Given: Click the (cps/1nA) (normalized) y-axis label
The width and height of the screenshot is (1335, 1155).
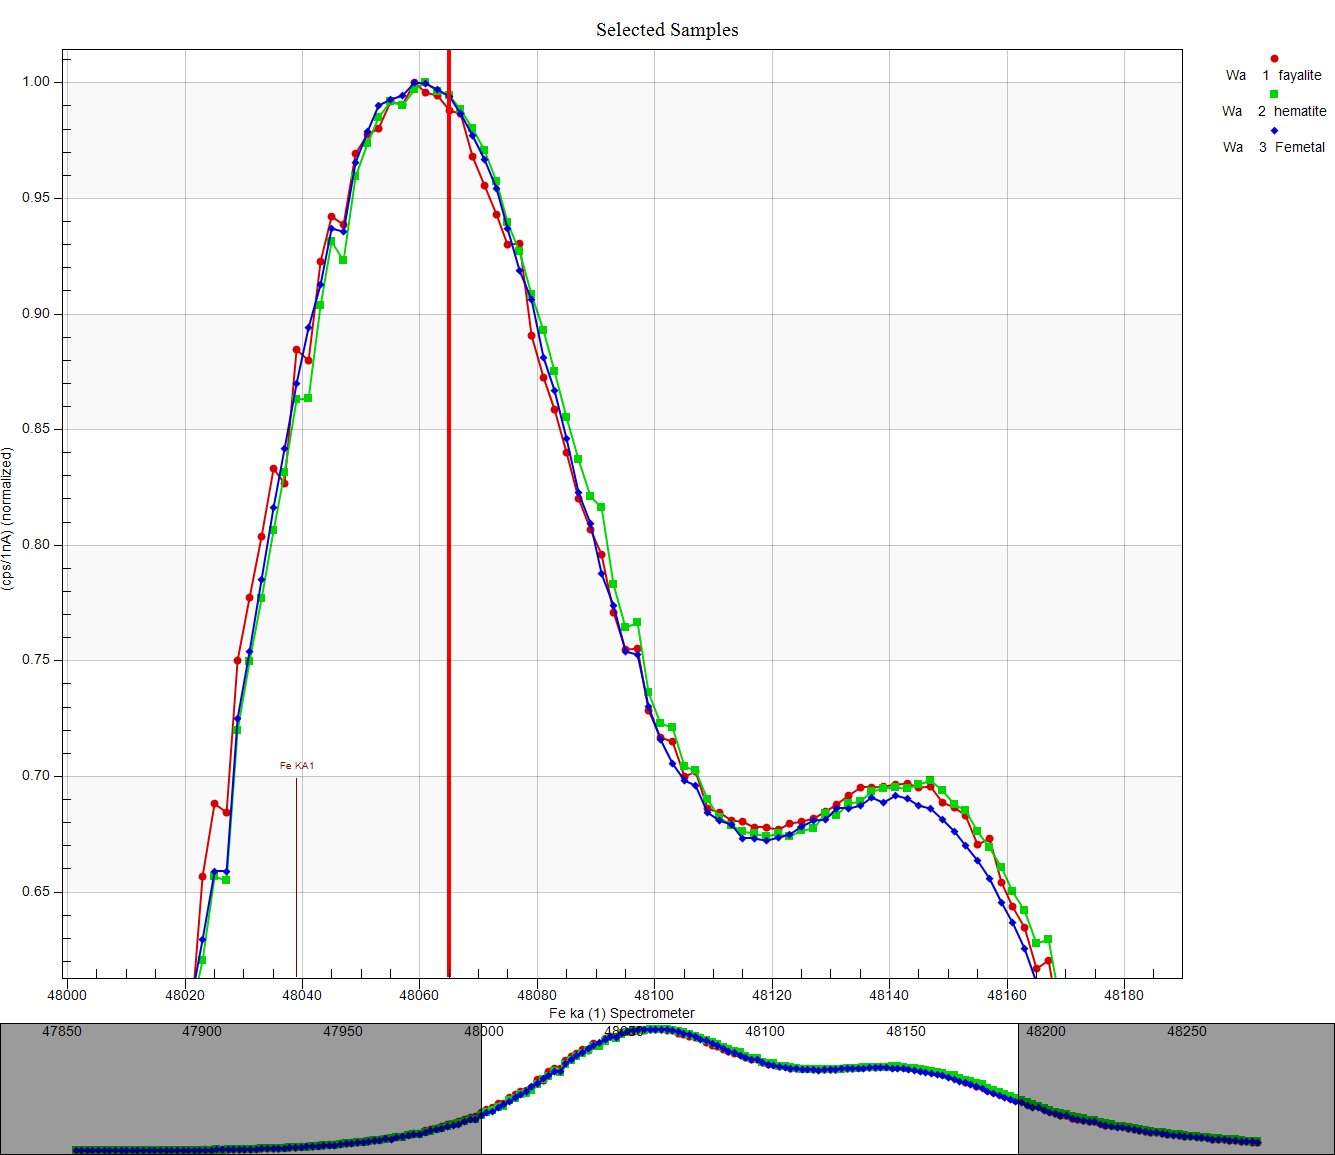Looking at the screenshot, I should click(8, 518).
